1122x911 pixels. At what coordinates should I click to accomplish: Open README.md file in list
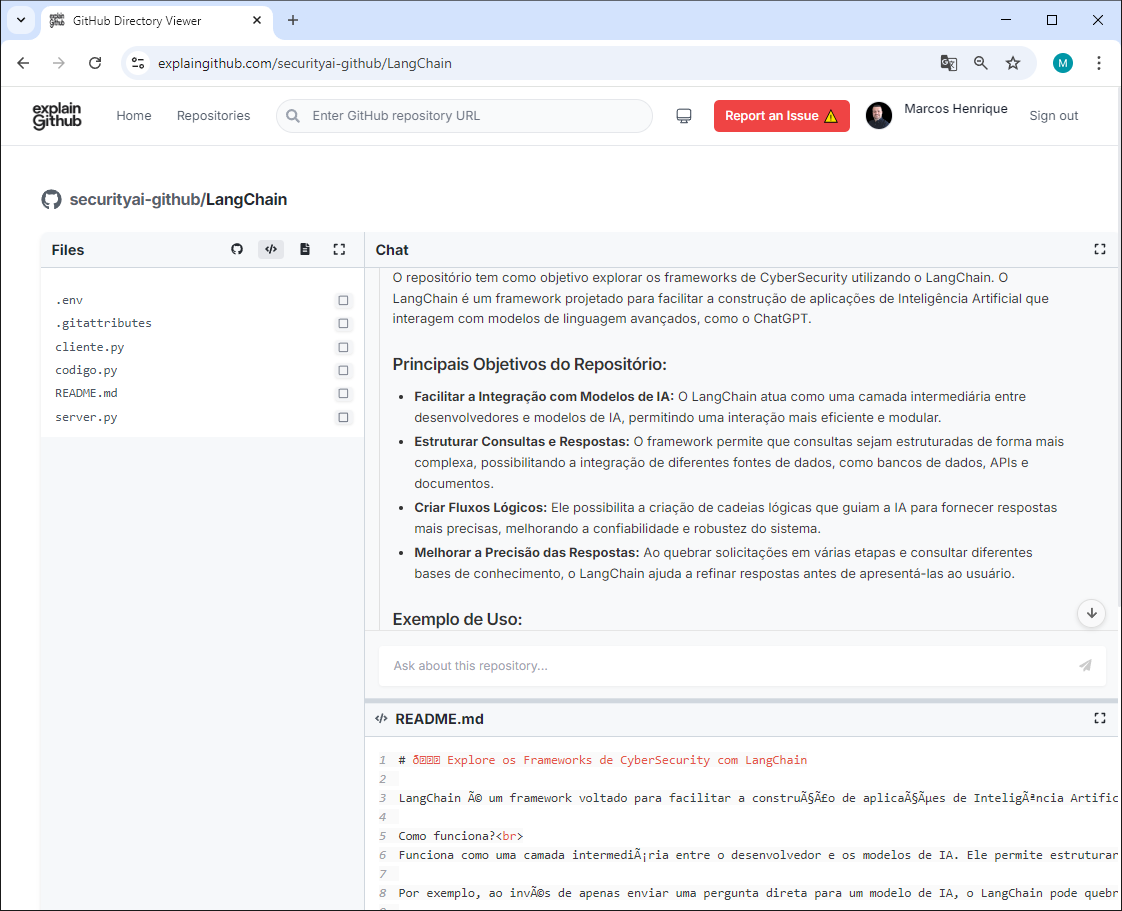tap(86, 393)
